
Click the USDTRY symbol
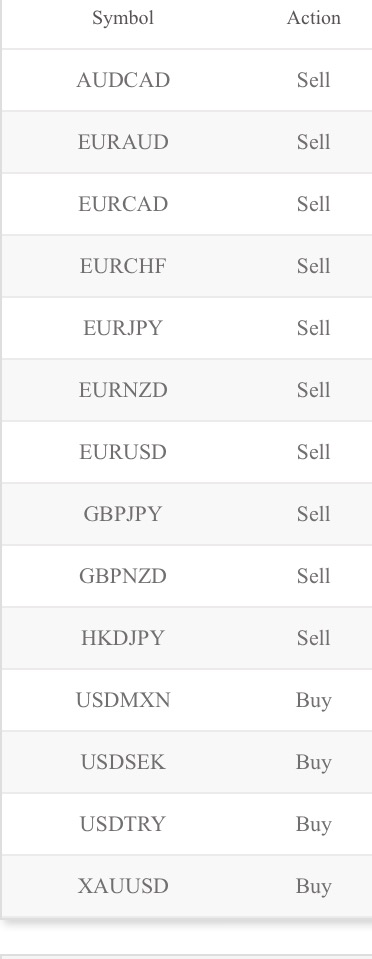[x=123, y=824]
